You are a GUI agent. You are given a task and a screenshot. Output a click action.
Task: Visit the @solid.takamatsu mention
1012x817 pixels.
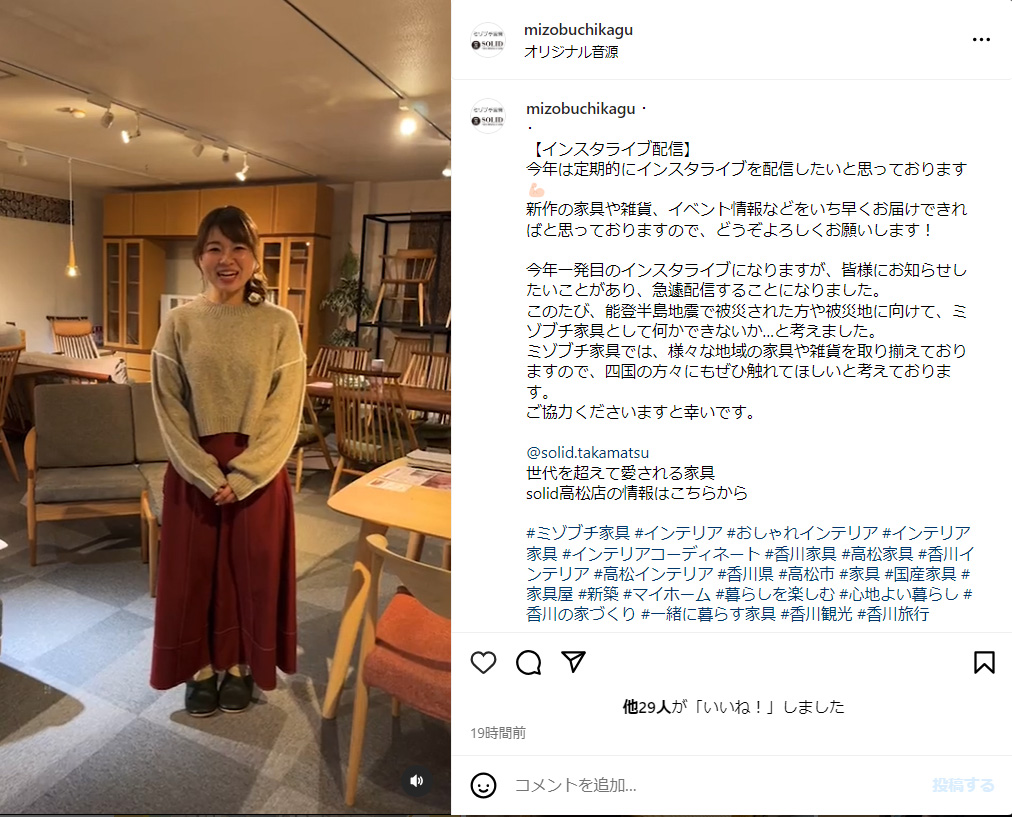point(588,452)
